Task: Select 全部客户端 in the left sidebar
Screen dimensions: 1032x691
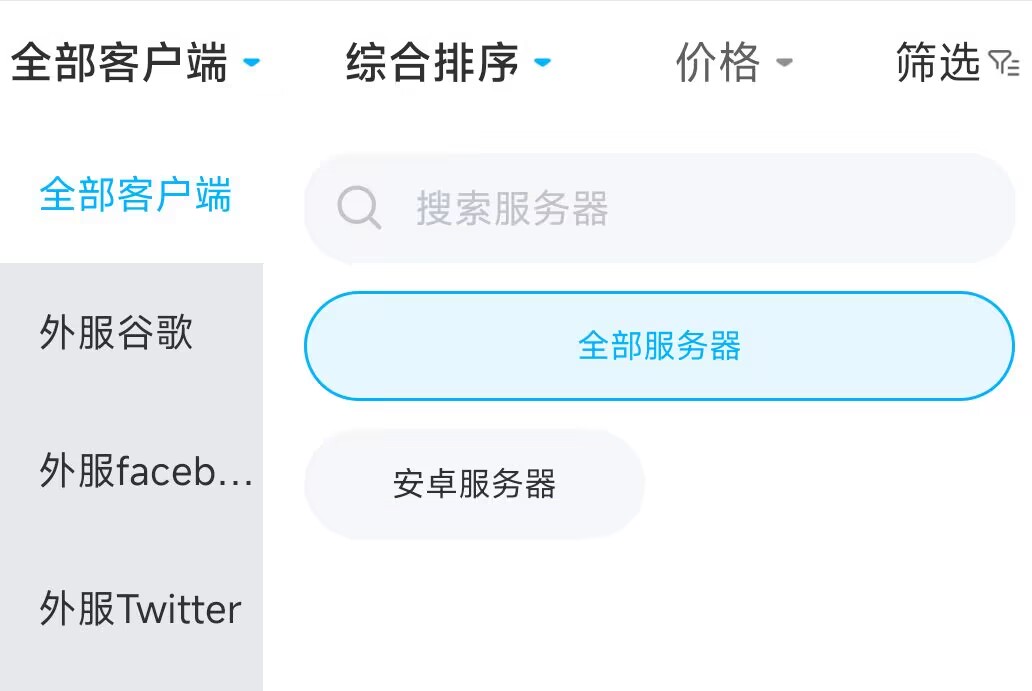Action: coord(135,195)
